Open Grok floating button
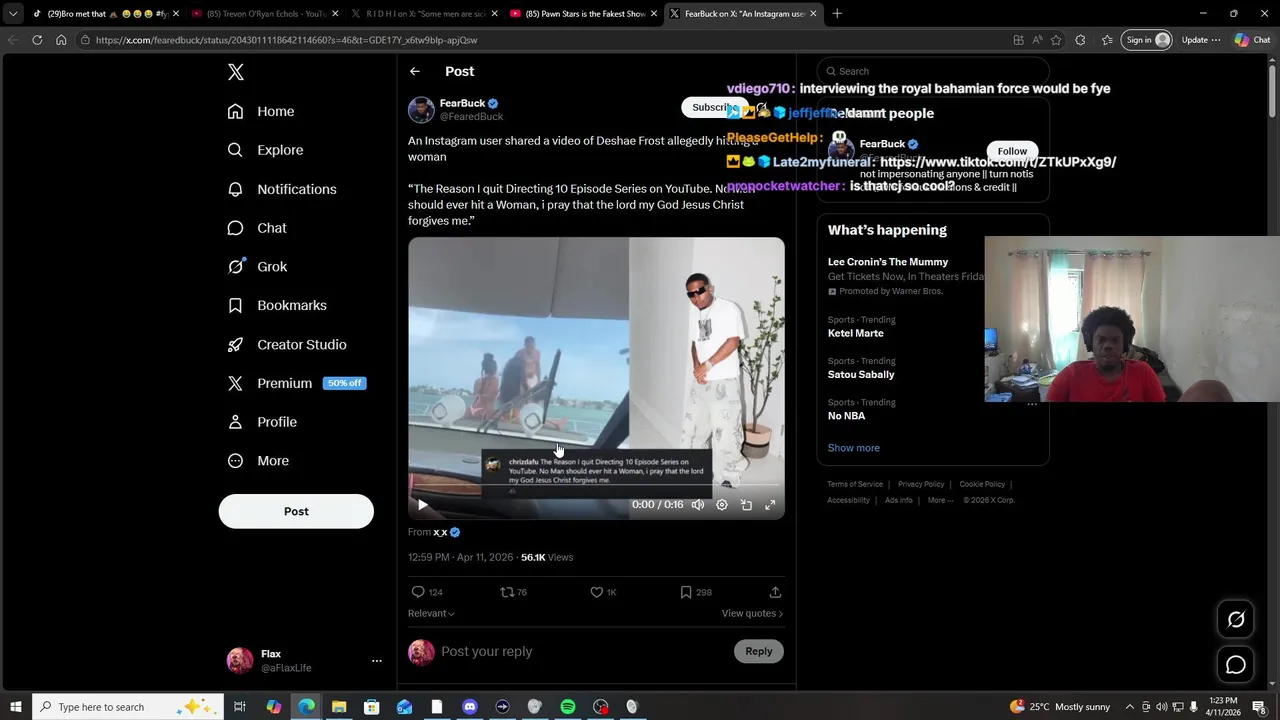Viewport: 1280px width, 720px height. (1236, 620)
